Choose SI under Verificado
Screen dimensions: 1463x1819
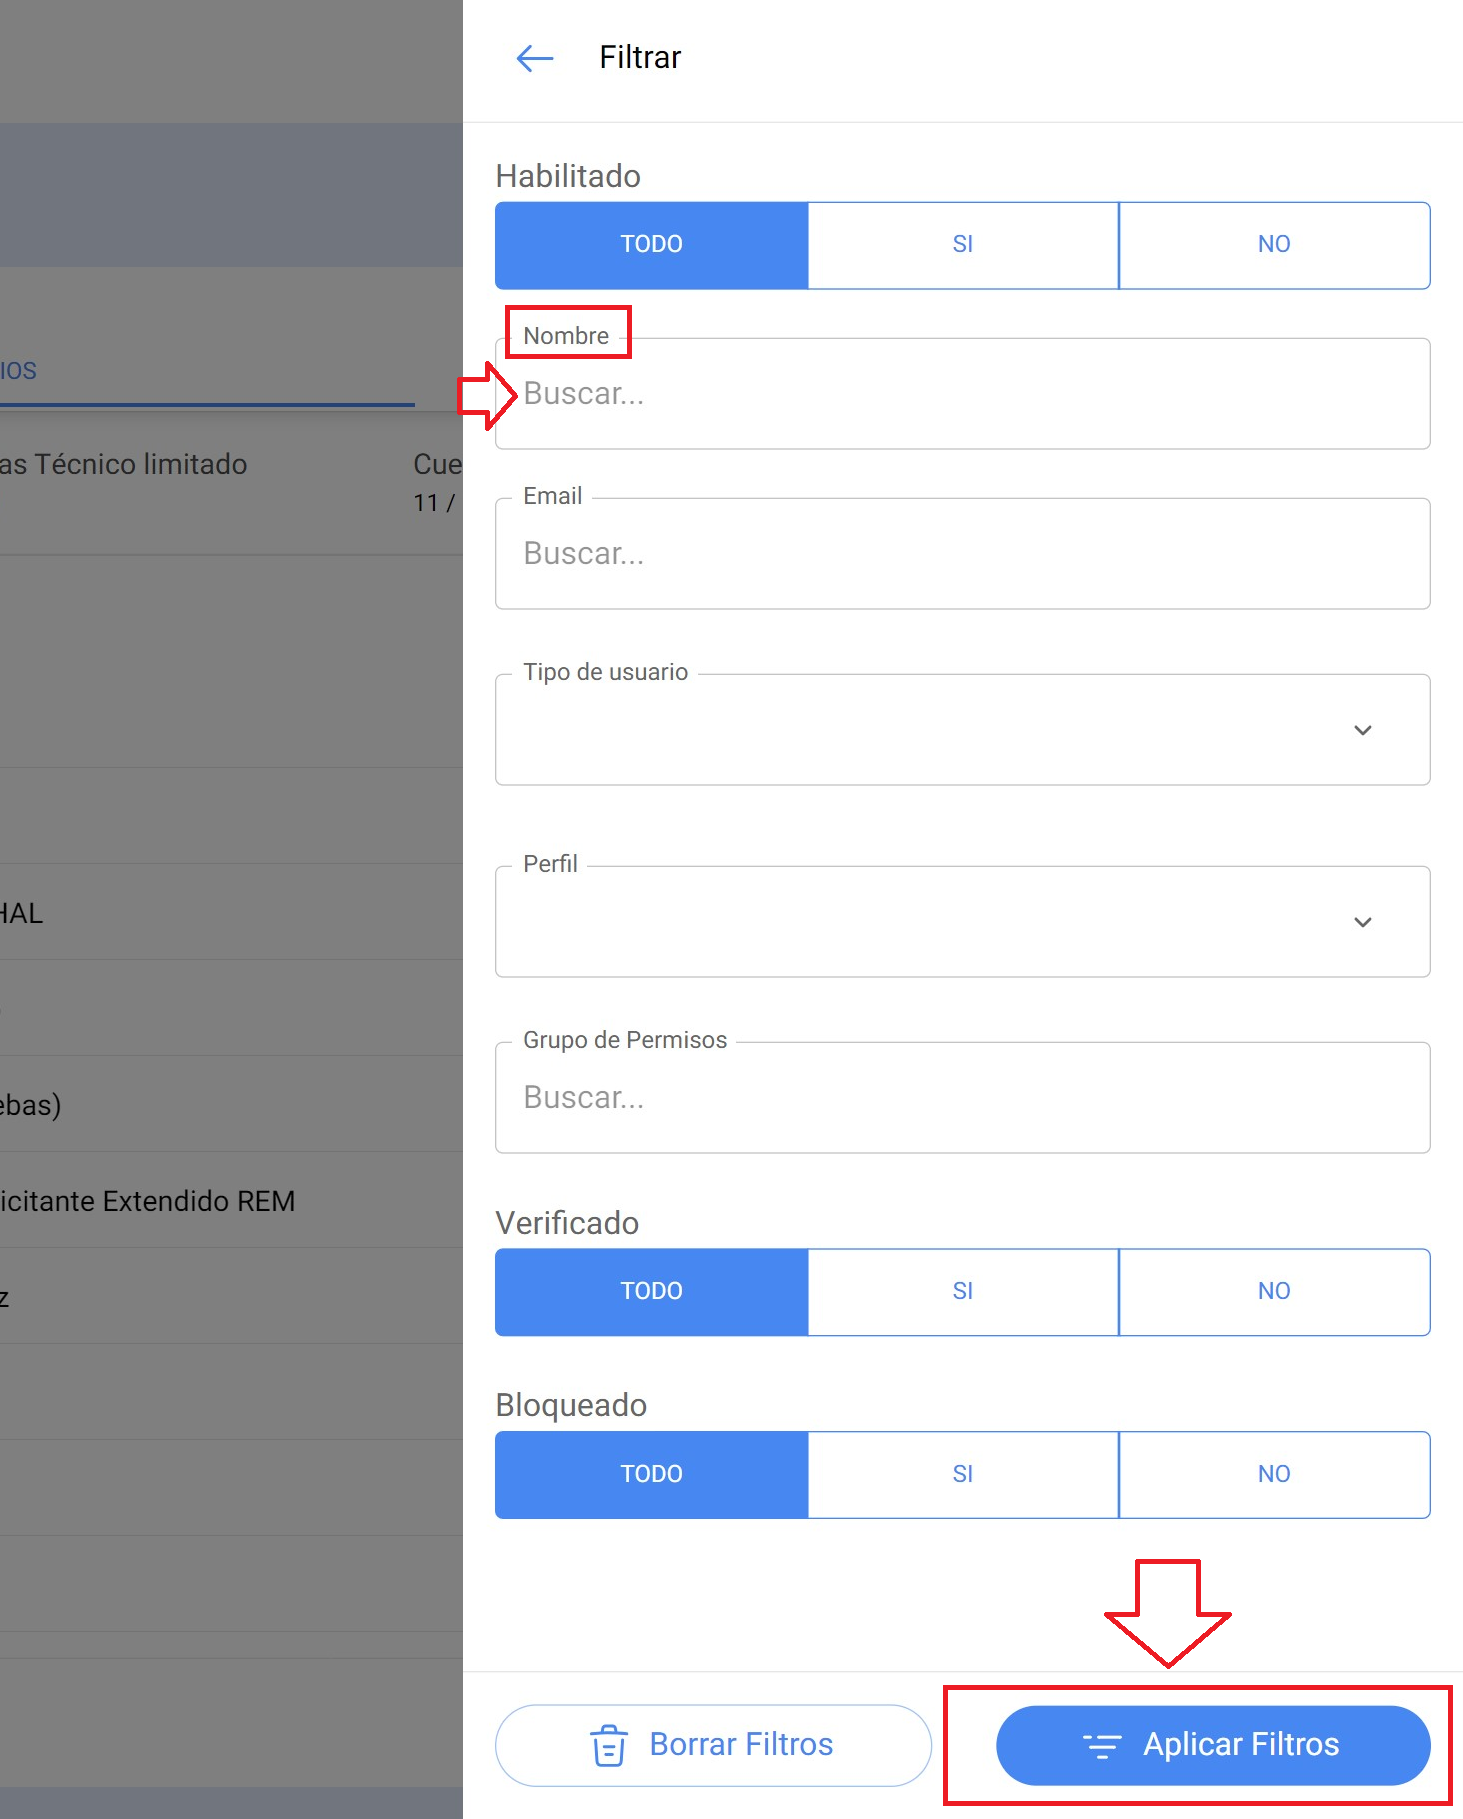click(x=962, y=1291)
